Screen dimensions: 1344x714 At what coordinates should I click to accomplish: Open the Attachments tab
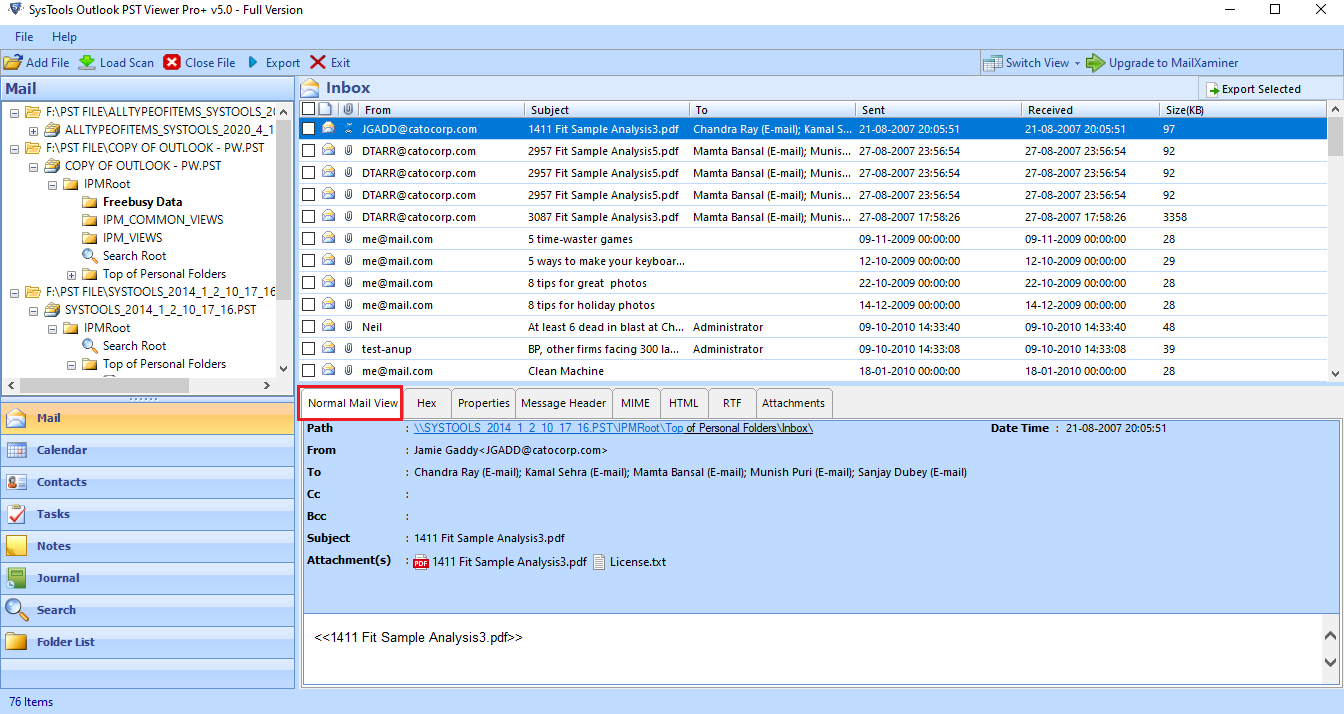coord(794,403)
